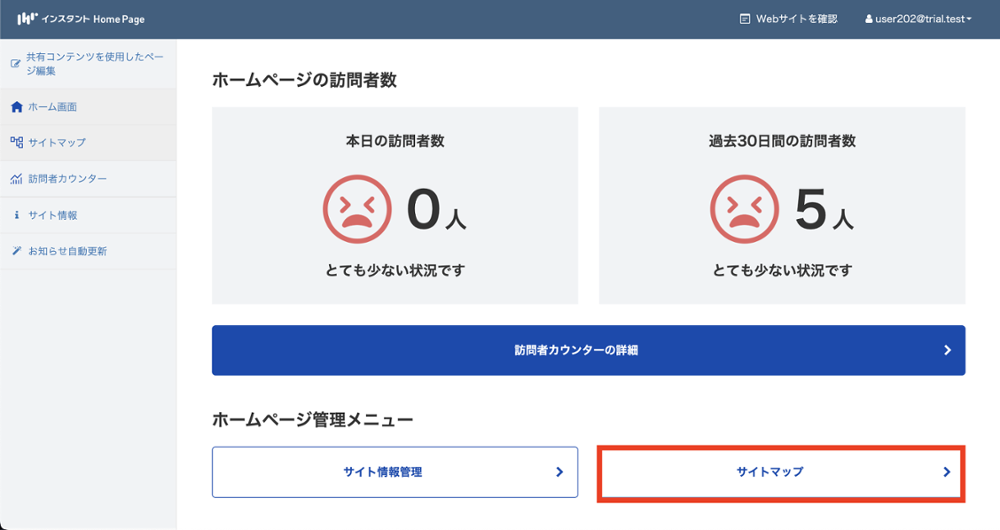Click the sad face in 本日の訪問者数
The width and height of the screenshot is (1000, 530).
pyautogui.click(x=355, y=210)
